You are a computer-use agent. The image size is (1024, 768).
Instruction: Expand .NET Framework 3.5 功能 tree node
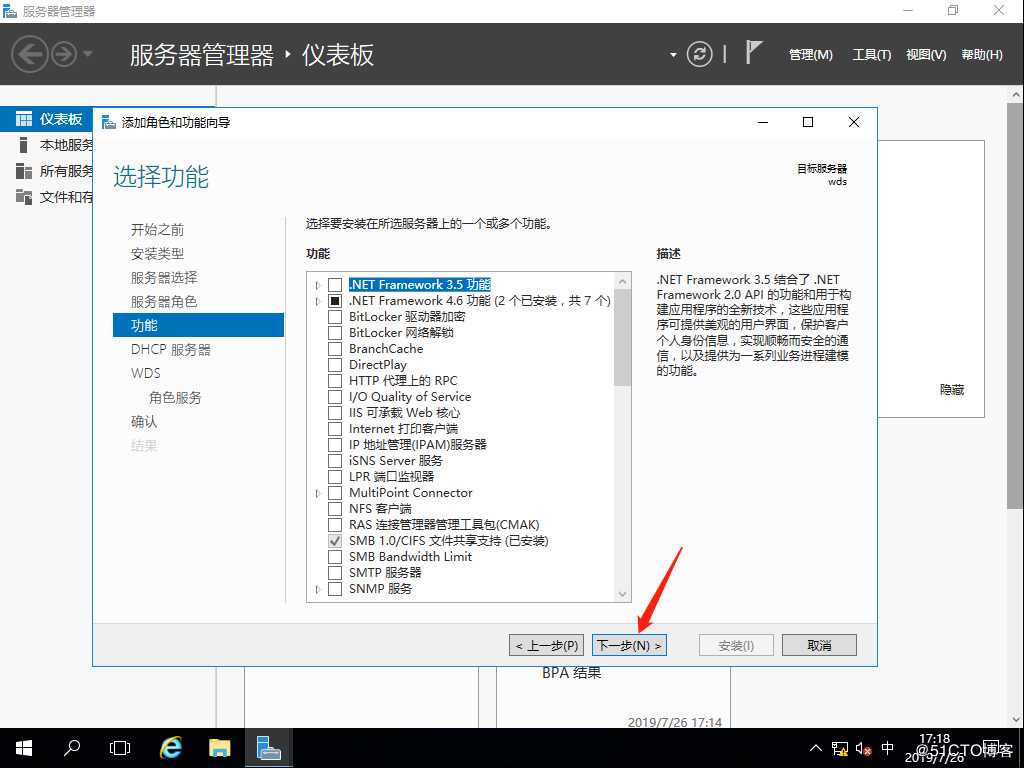pyautogui.click(x=318, y=285)
